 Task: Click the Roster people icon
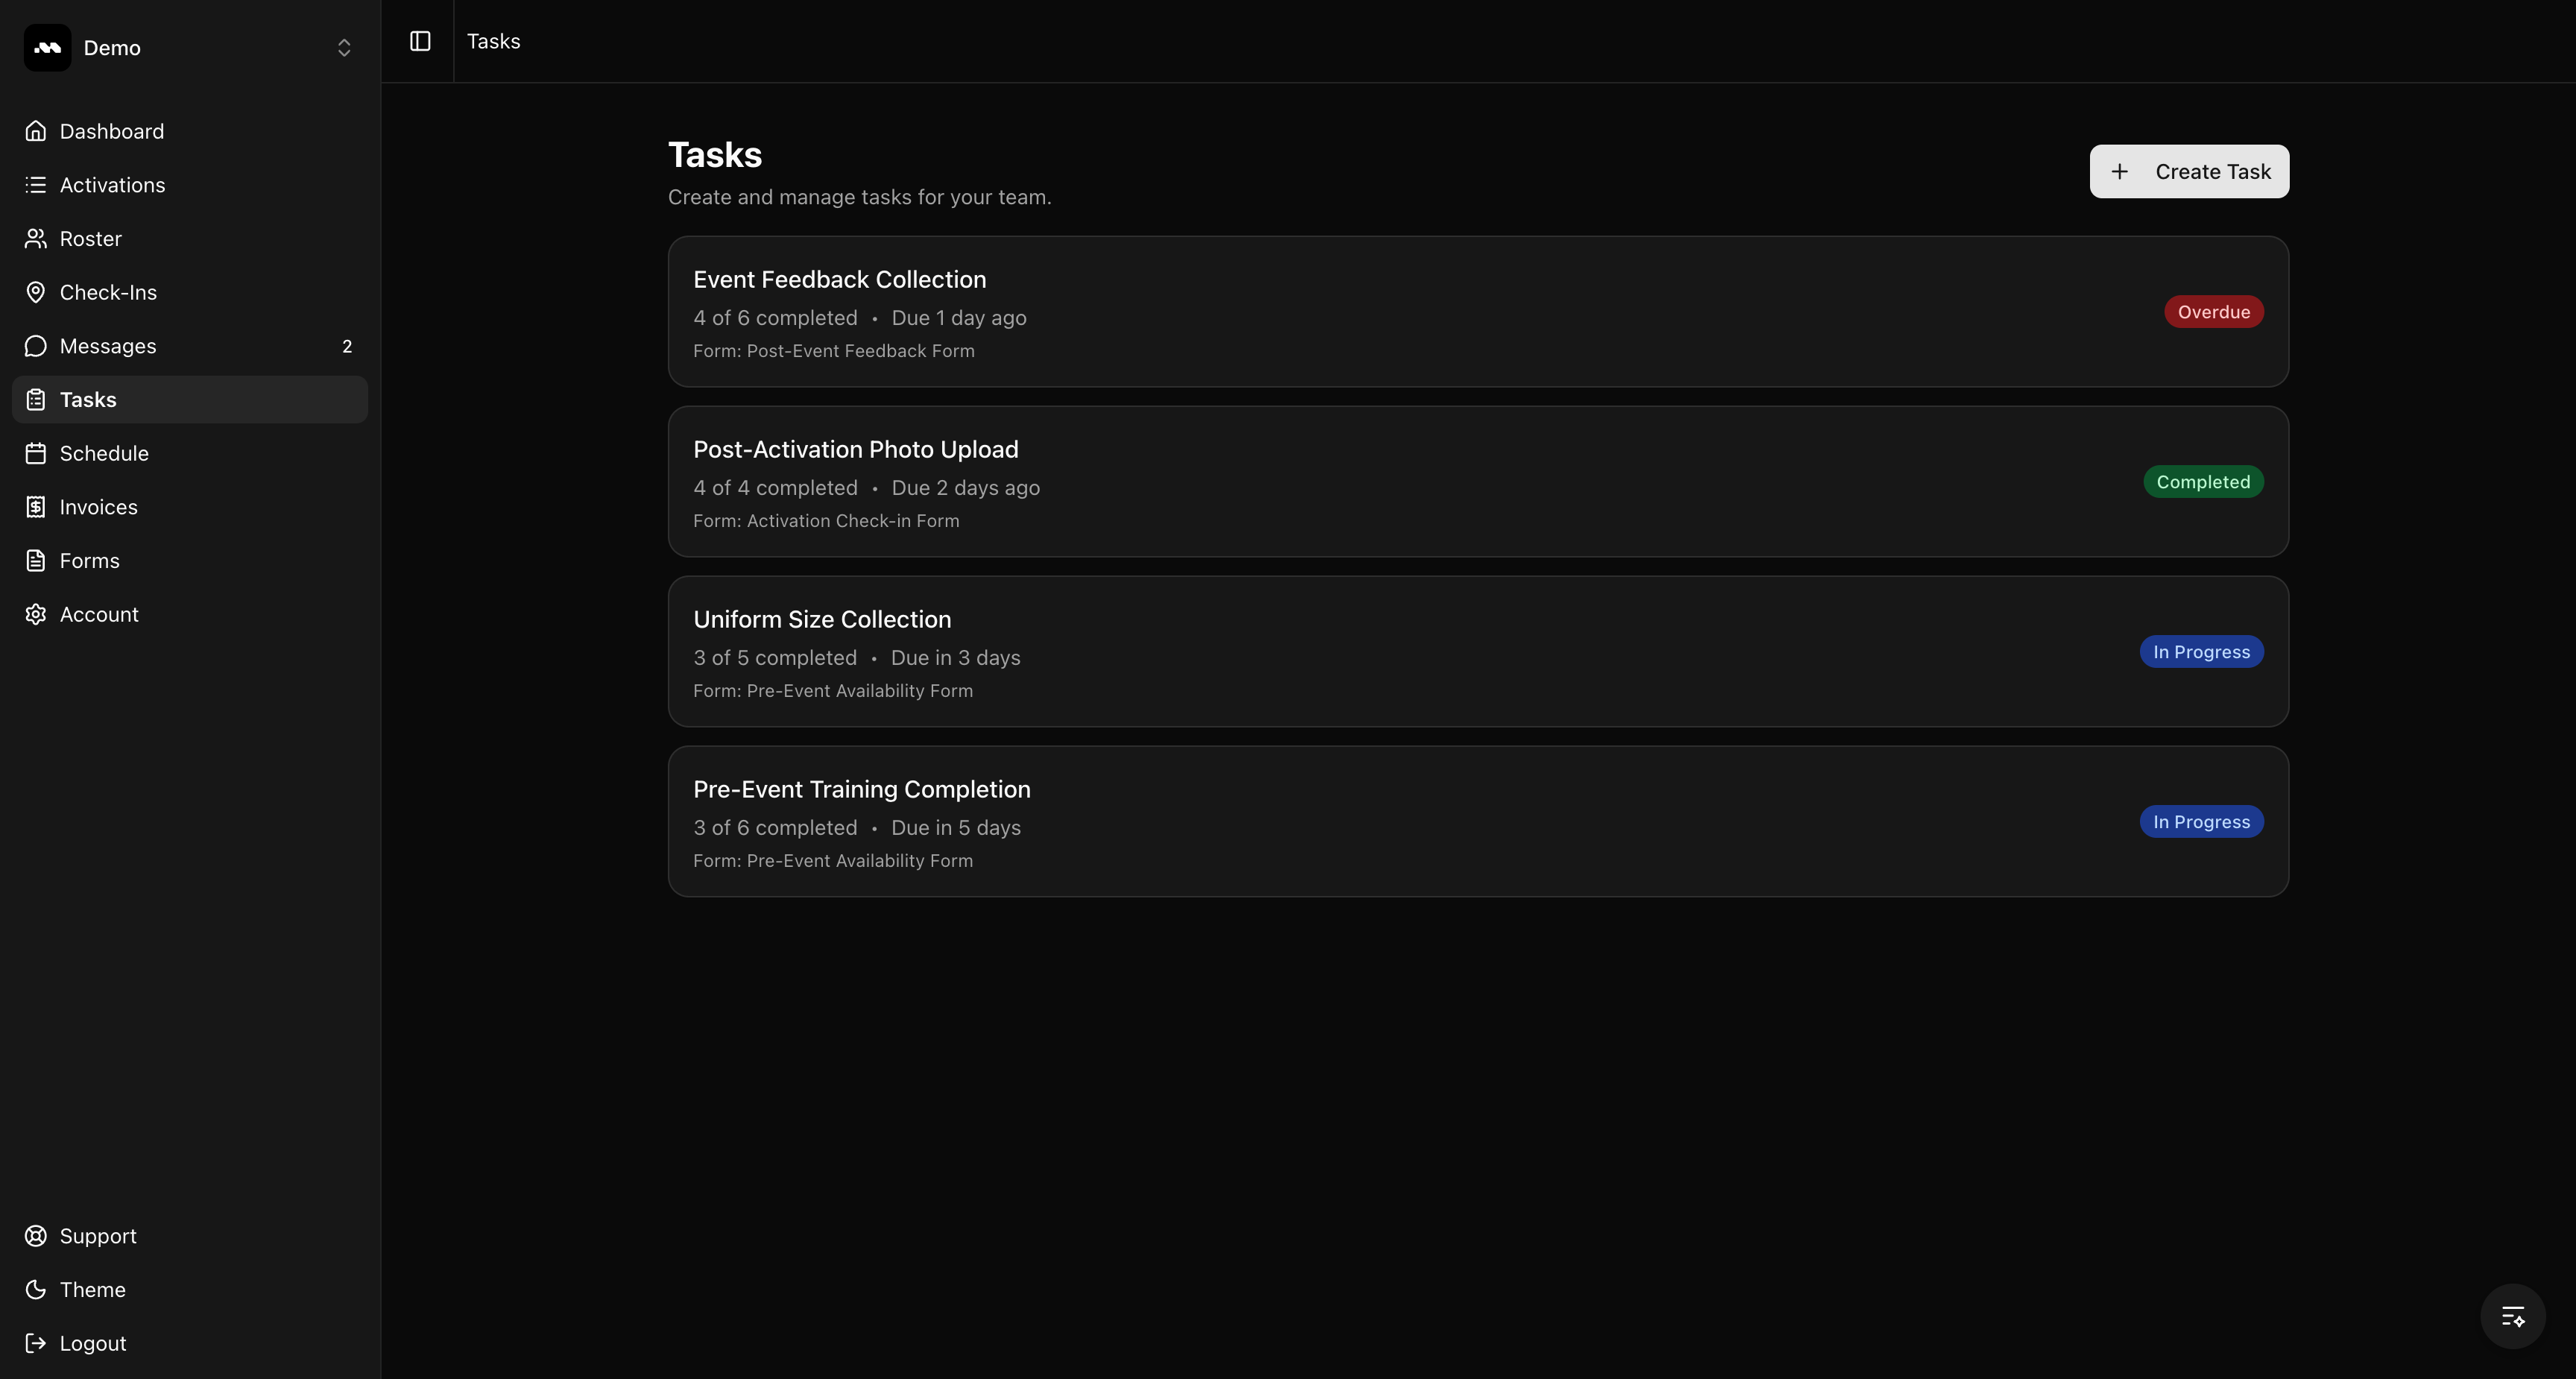[x=36, y=238]
